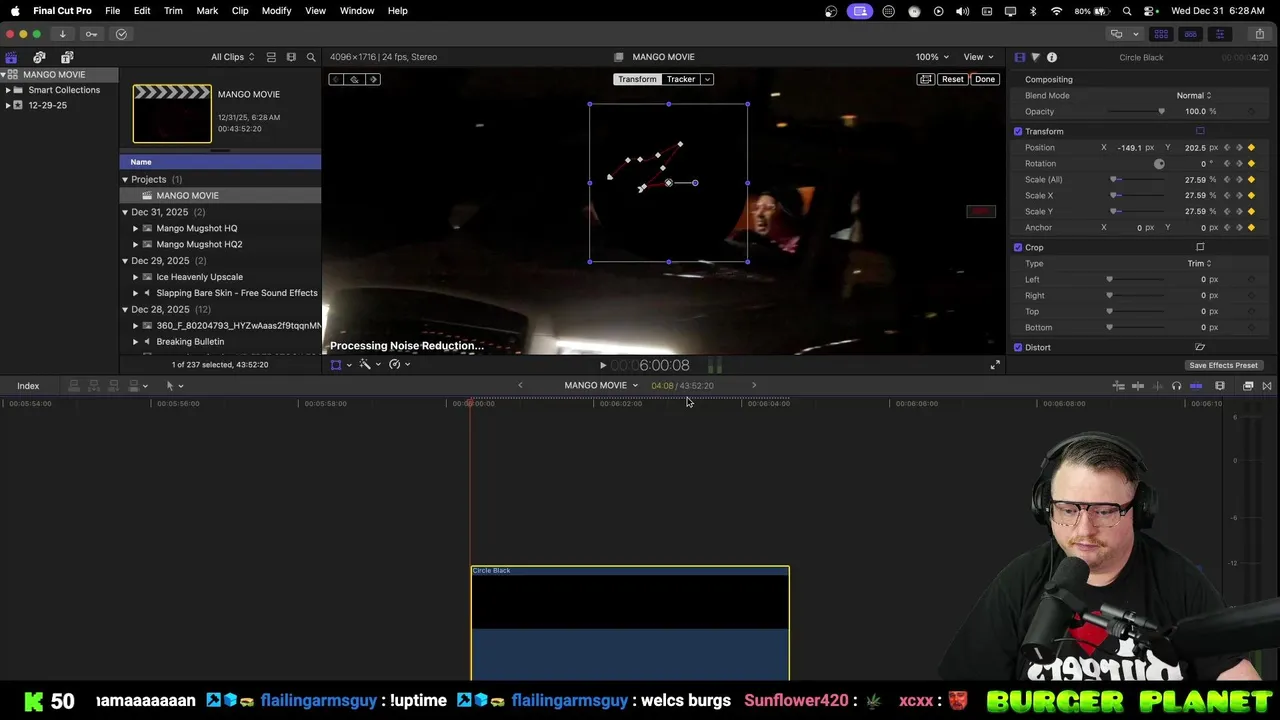Go to next keyframe in viewer
Image resolution: width=1280 pixels, height=720 pixels.
click(373, 79)
